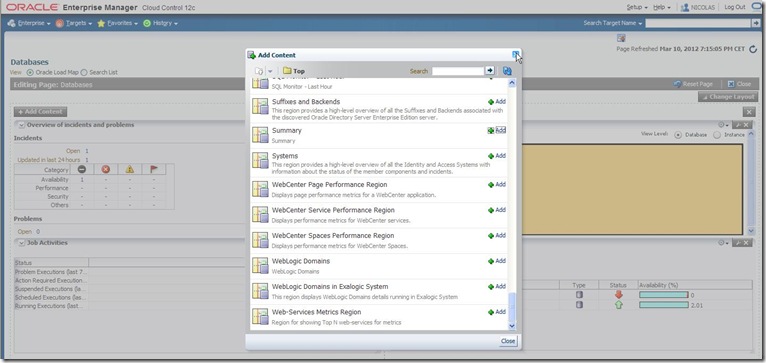Click the critical red X category icon
The width and height of the screenshot is (766, 363).
click(106, 170)
